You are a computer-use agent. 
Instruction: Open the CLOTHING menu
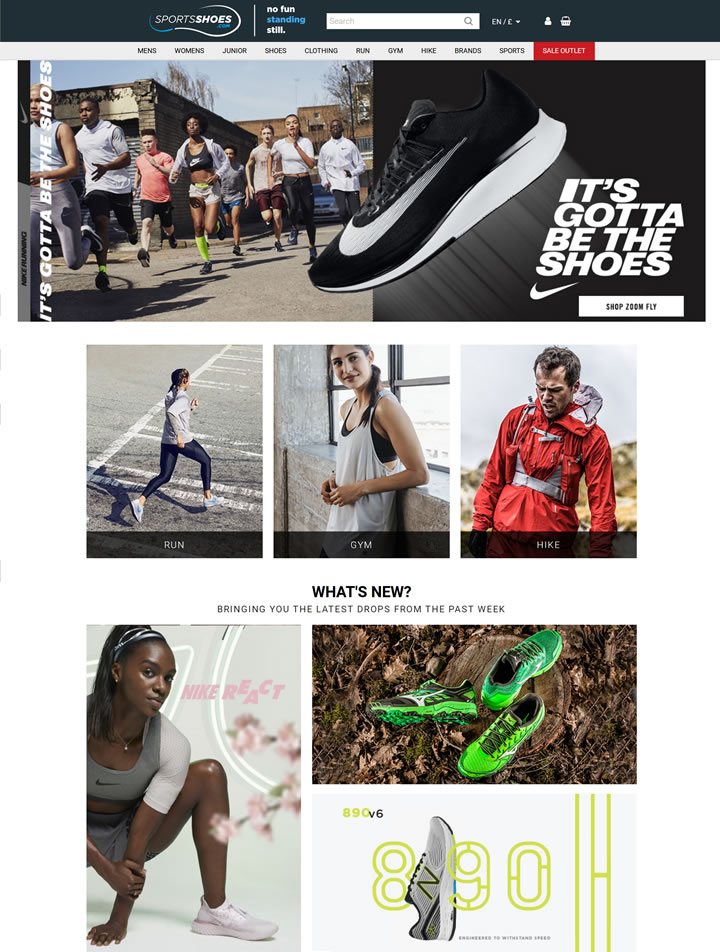click(x=321, y=51)
